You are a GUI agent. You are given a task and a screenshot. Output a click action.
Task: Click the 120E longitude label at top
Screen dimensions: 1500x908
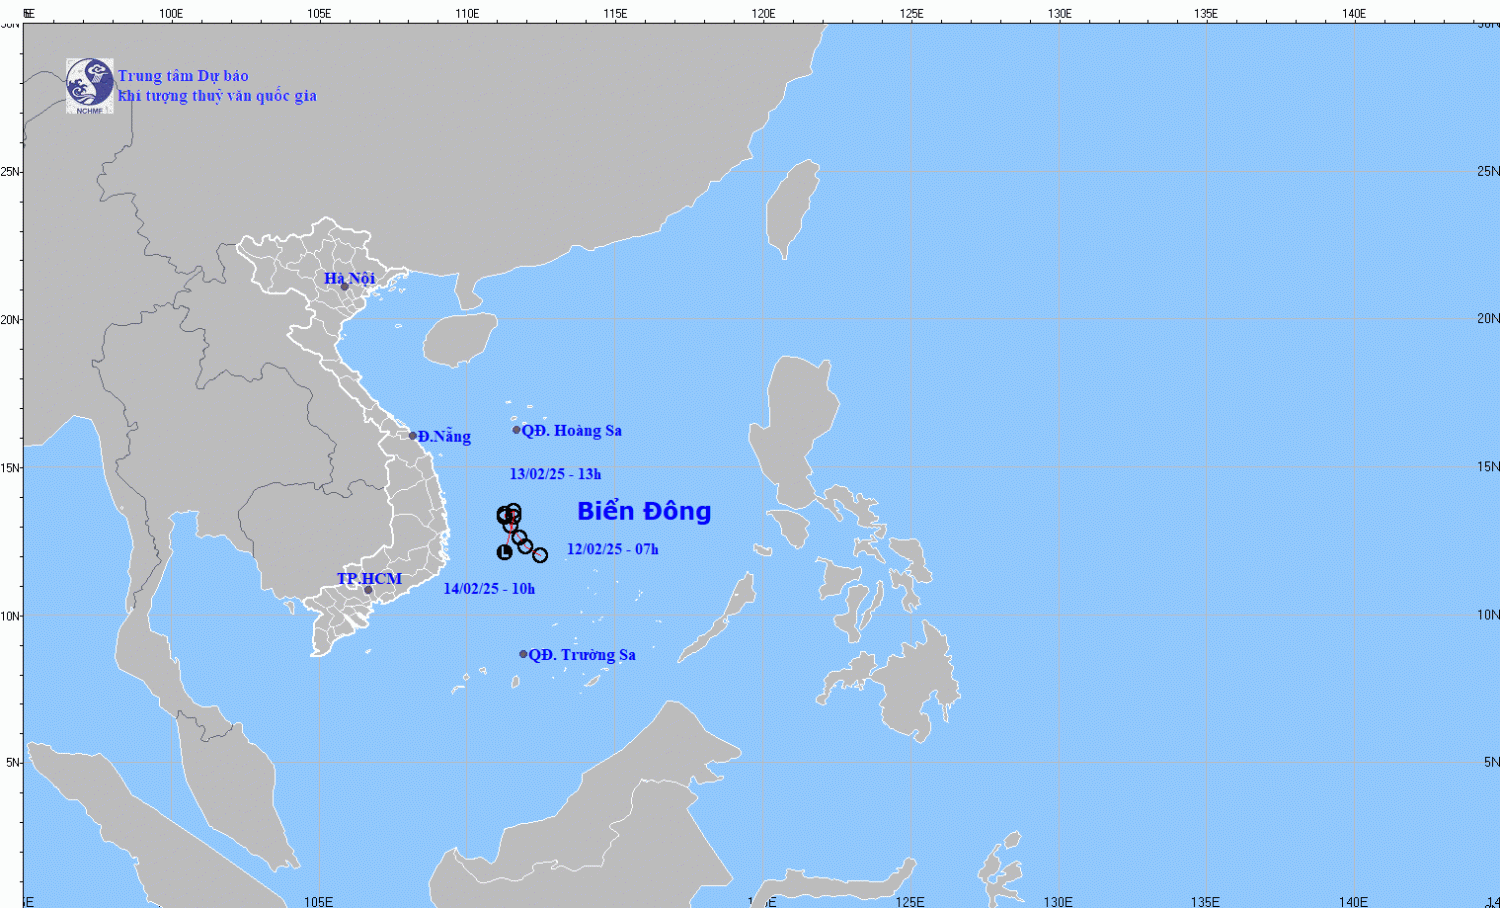(x=763, y=13)
